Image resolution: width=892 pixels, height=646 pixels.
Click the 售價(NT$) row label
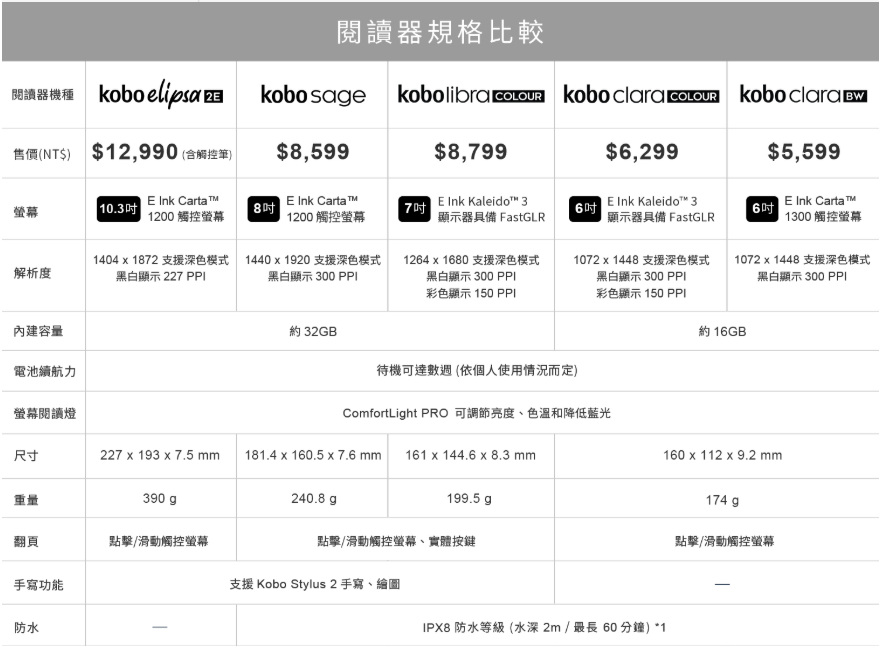[42, 154]
